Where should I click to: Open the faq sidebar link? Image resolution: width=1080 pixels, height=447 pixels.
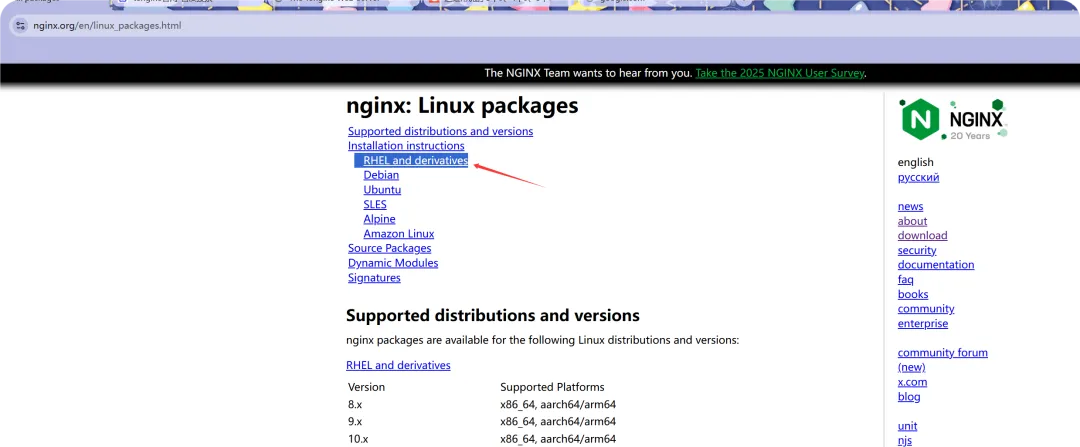point(905,279)
